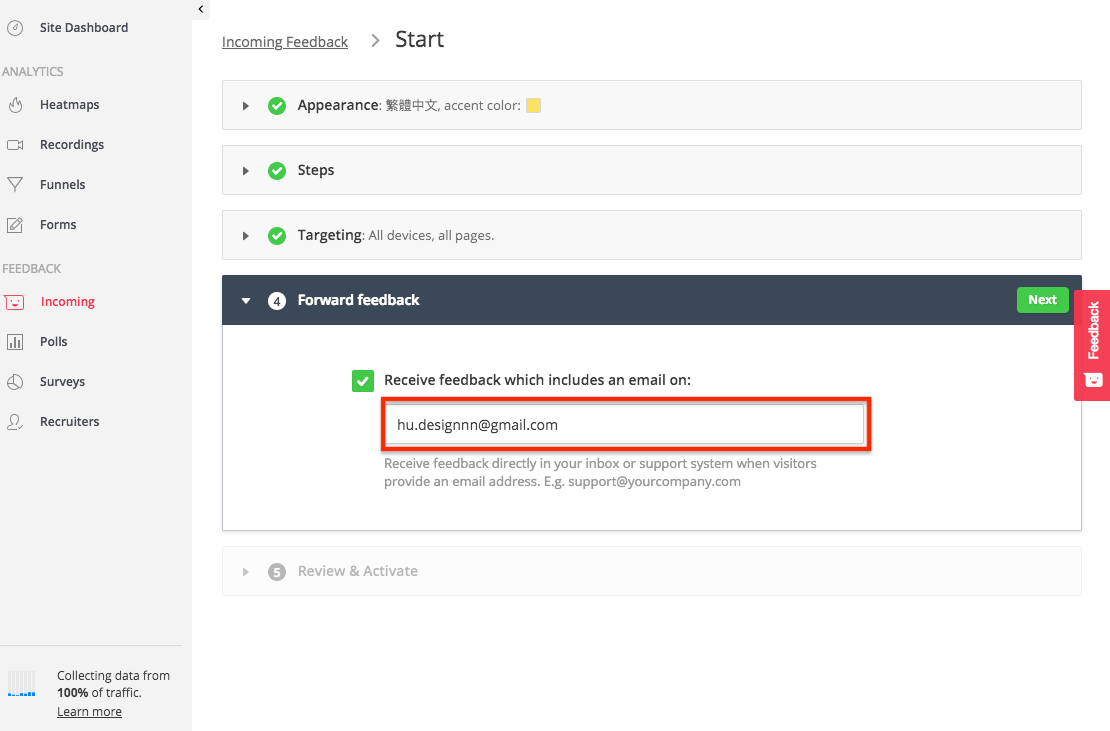Select the Recruiters person icon
This screenshot has width=1110, height=731.
pos(15,422)
